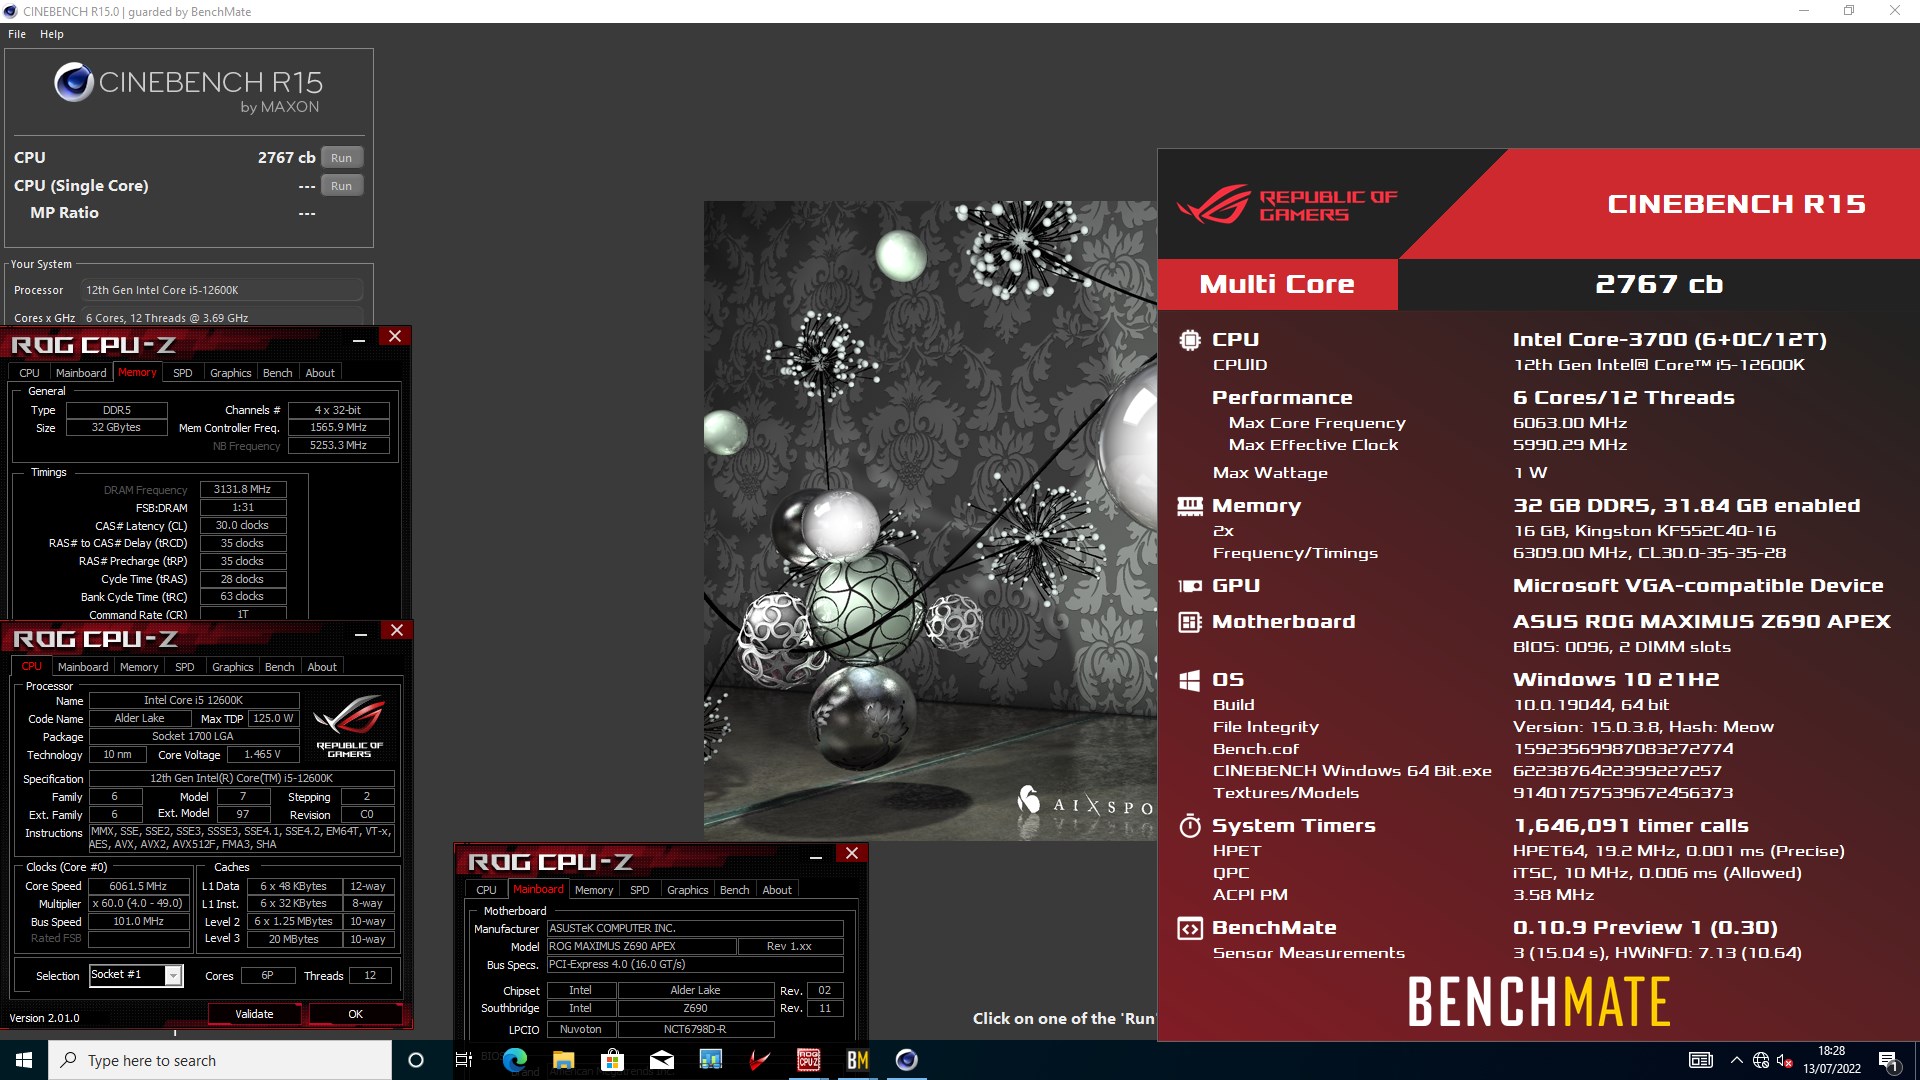
Task: Switch to SPD tab in CPU-Z memory timings window
Action: point(183,373)
